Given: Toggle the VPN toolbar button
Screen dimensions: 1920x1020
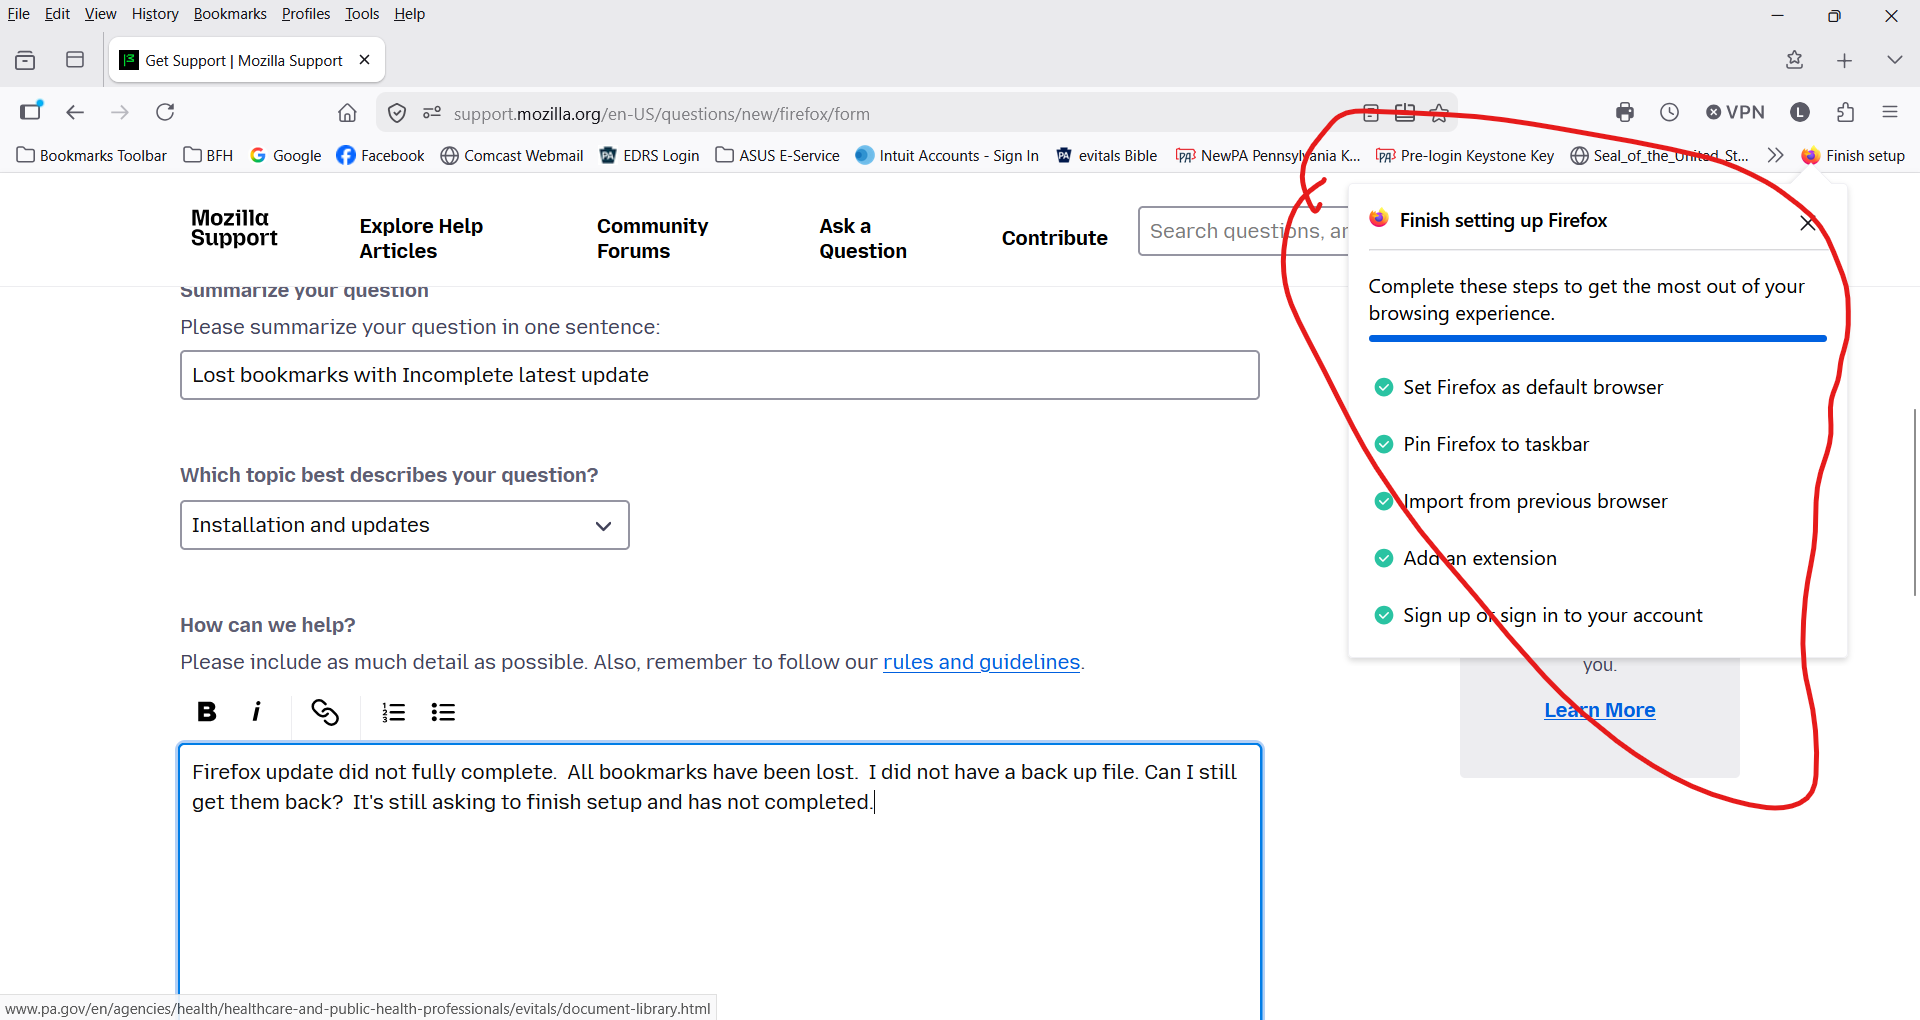Looking at the screenshot, I should click(1735, 112).
